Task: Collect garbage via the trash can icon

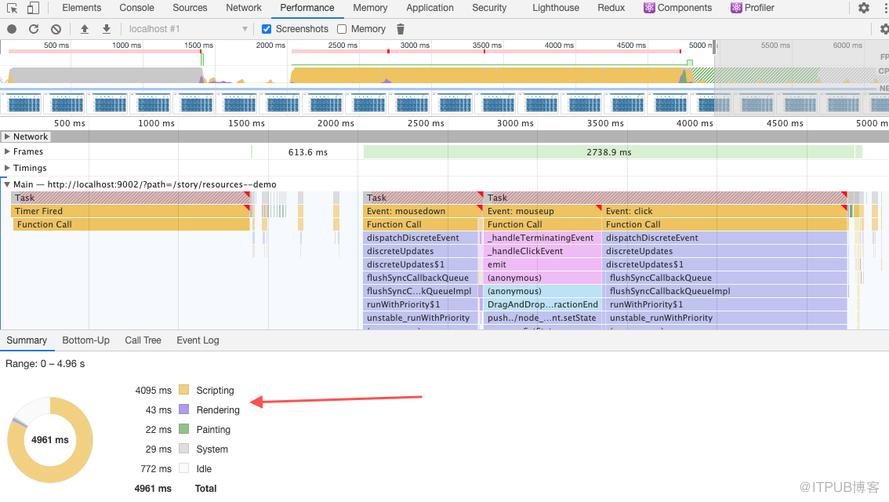Action: tap(400, 29)
